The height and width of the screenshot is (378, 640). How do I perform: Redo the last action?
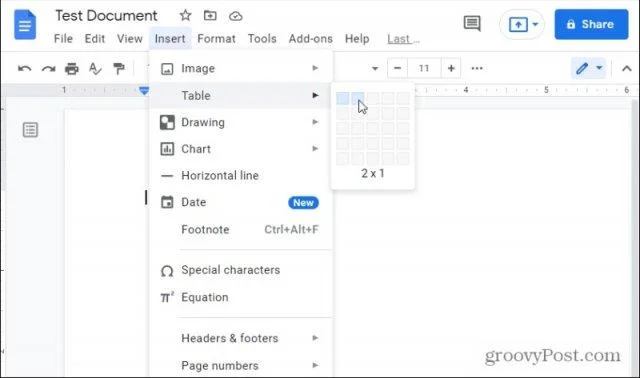[48, 68]
